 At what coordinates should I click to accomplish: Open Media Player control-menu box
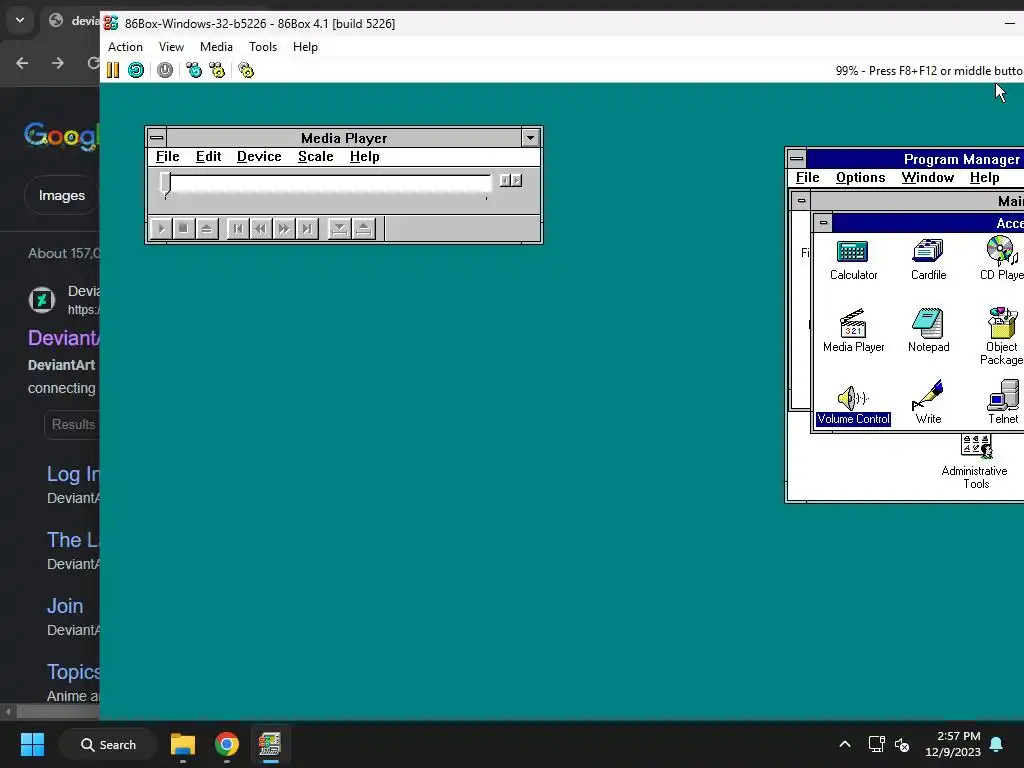(x=157, y=138)
